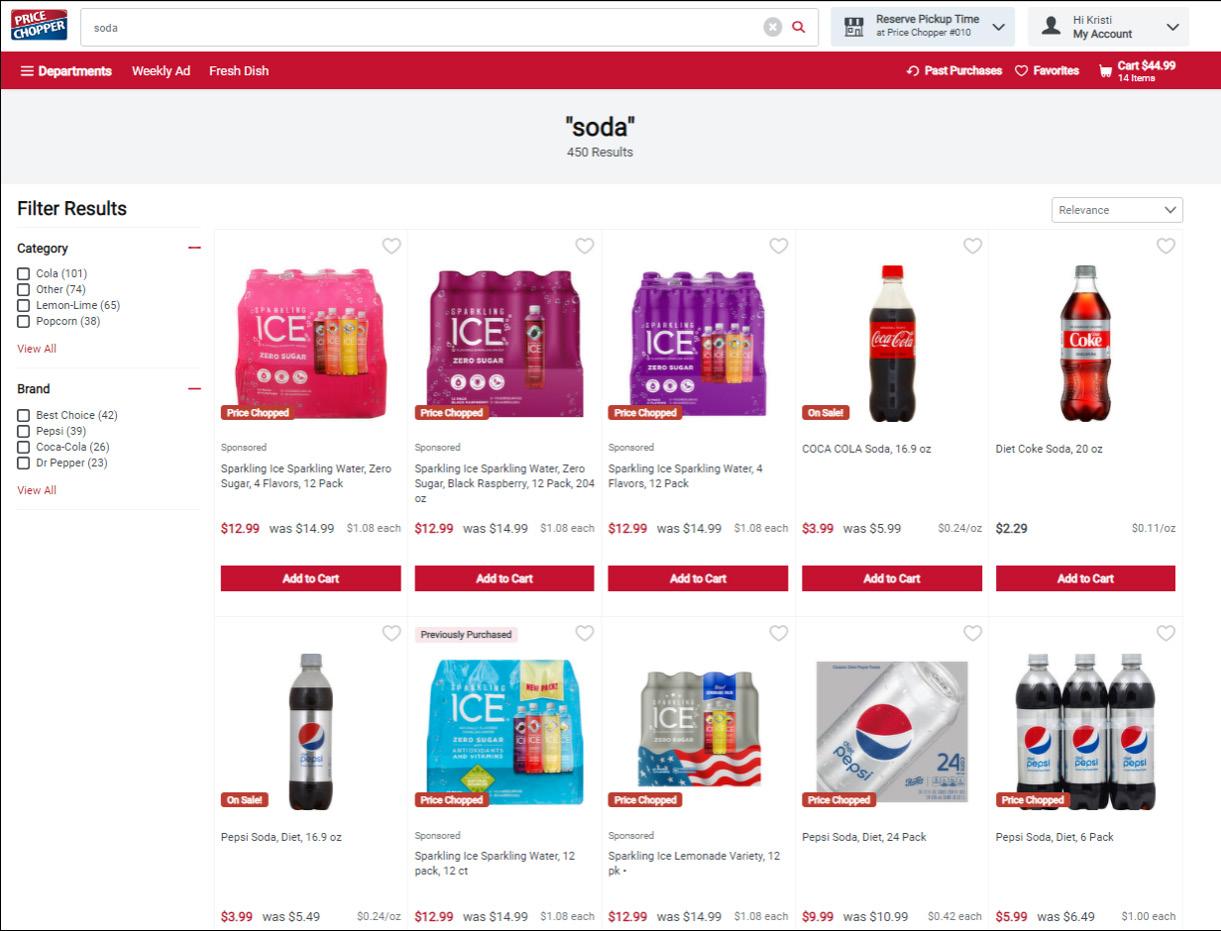This screenshot has height=931, width=1221.
Task: Tick the Coca-Cola brand checkbox
Action: pyautogui.click(x=23, y=447)
